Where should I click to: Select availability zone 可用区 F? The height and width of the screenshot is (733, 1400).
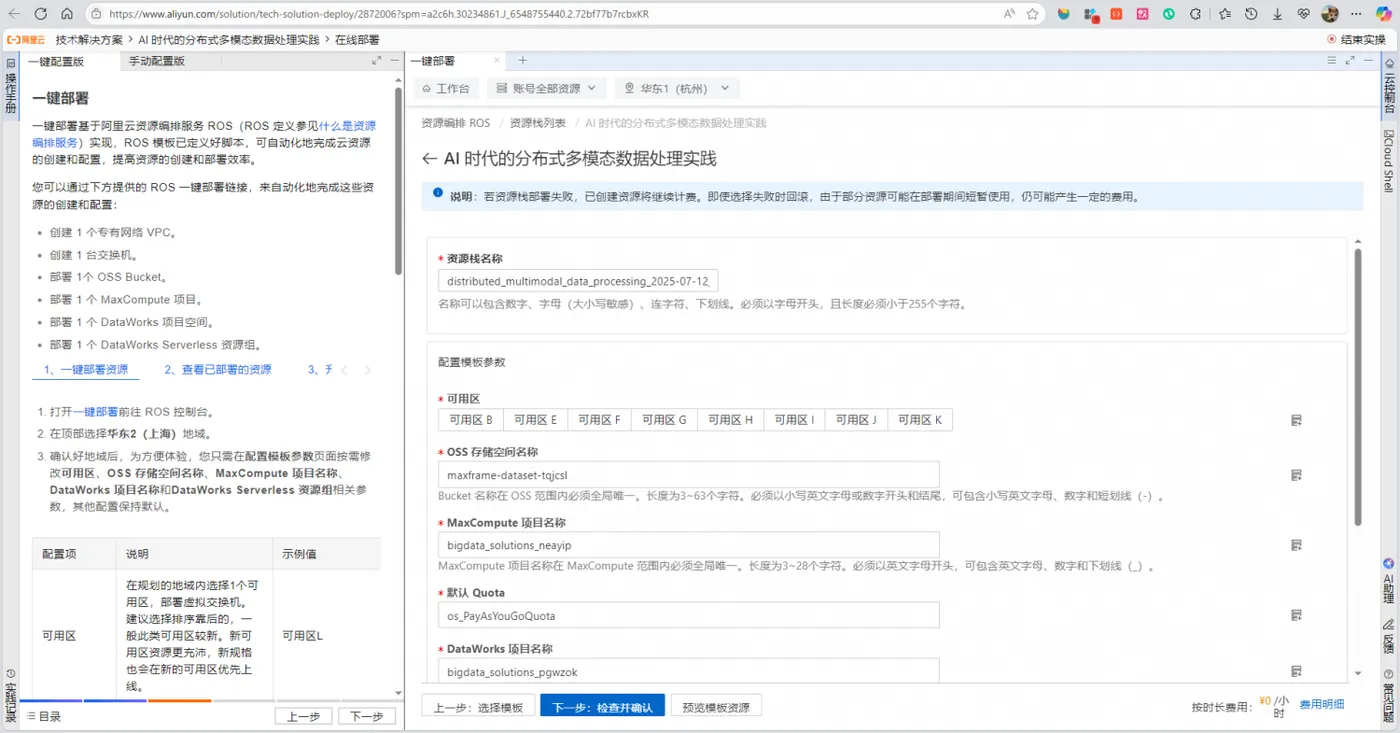[599, 420]
